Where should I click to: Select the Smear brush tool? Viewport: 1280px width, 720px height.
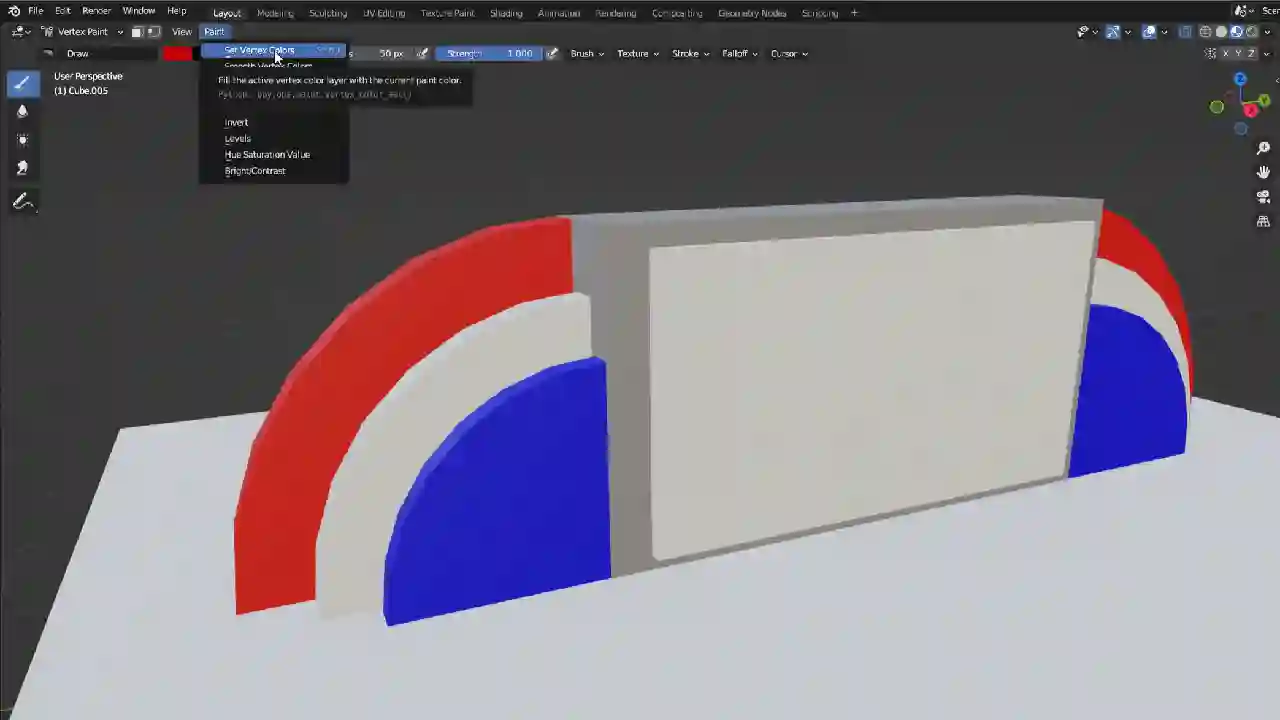point(22,167)
